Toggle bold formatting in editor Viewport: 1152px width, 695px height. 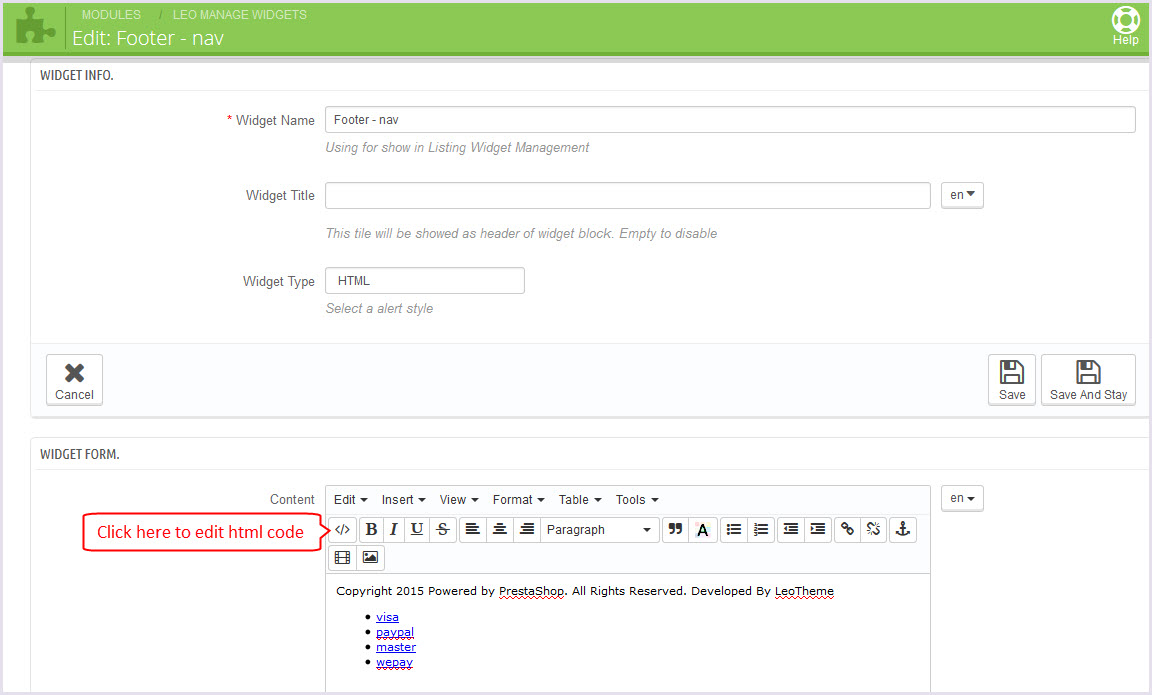(x=372, y=530)
